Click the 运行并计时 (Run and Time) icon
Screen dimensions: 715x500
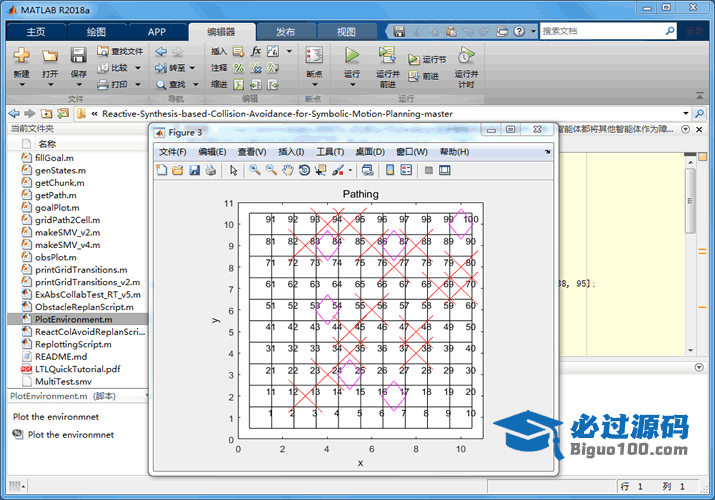466,55
